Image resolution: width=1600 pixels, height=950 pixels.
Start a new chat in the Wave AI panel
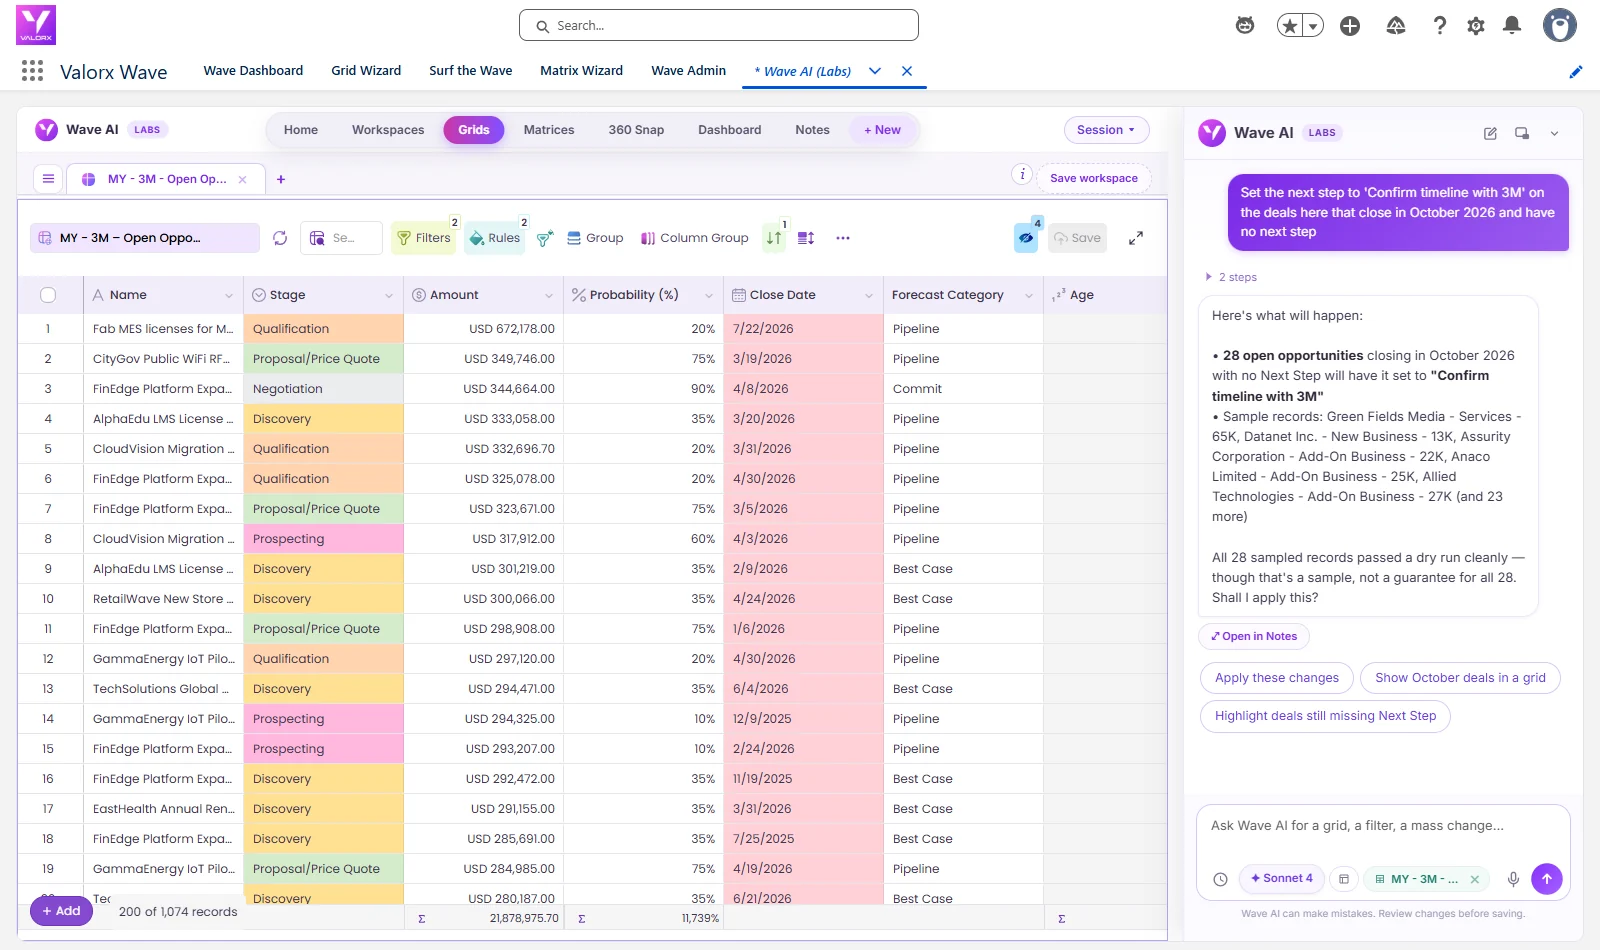coord(1490,133)
